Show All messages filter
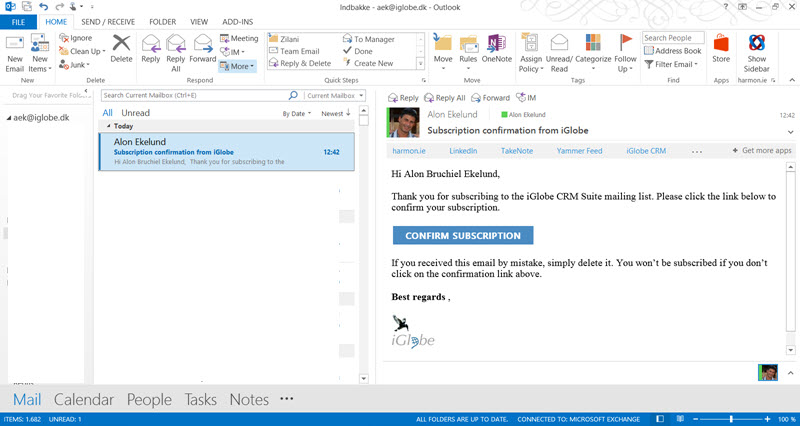The image size is (800, 426). tap(108, 113)
